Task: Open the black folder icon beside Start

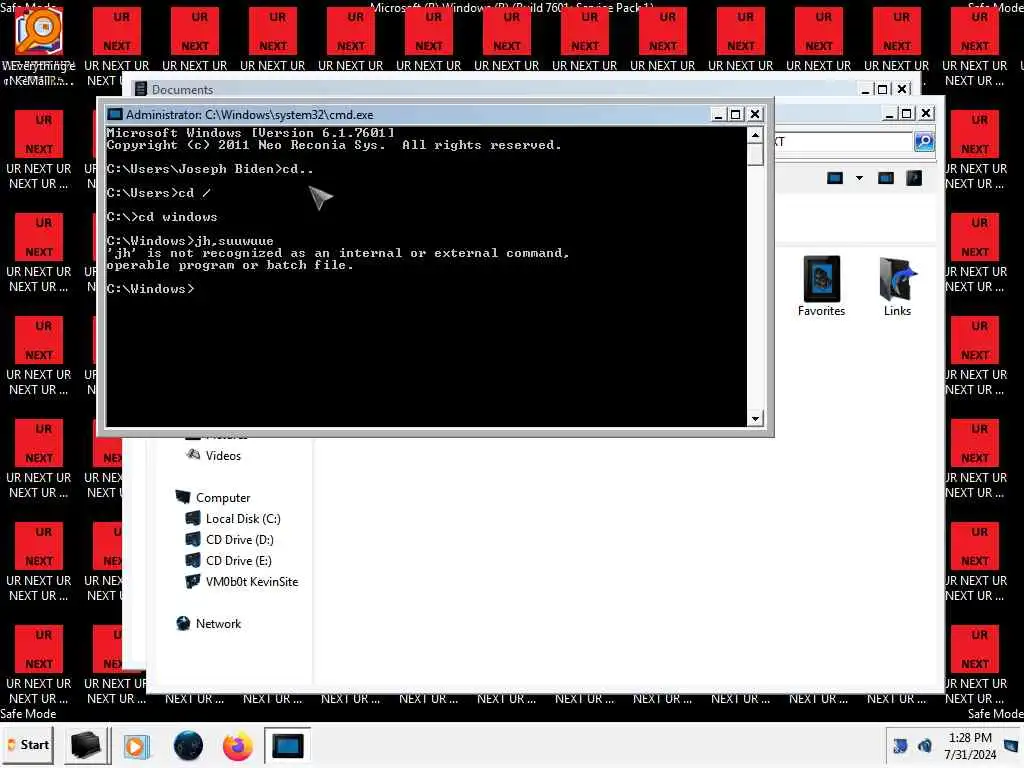Action: pyautogui.click(x=86, y=745)
